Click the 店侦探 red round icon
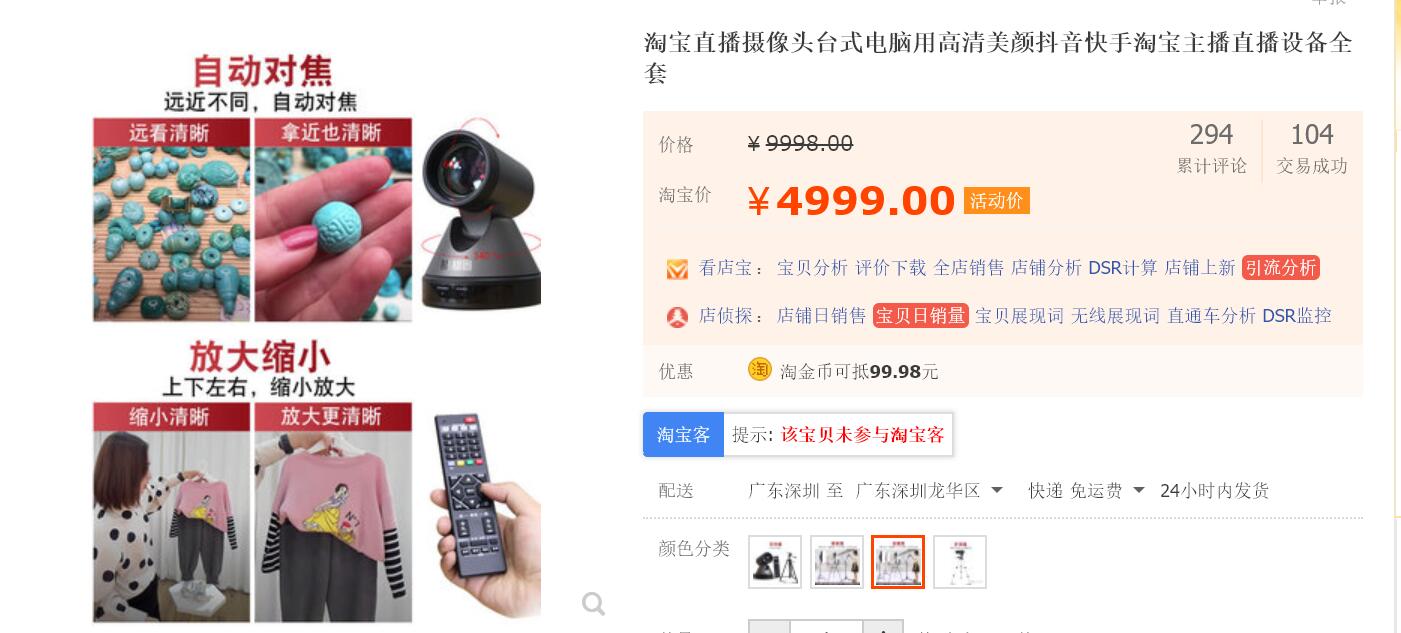Screen dimensions: 1401x633 point(677,317)
